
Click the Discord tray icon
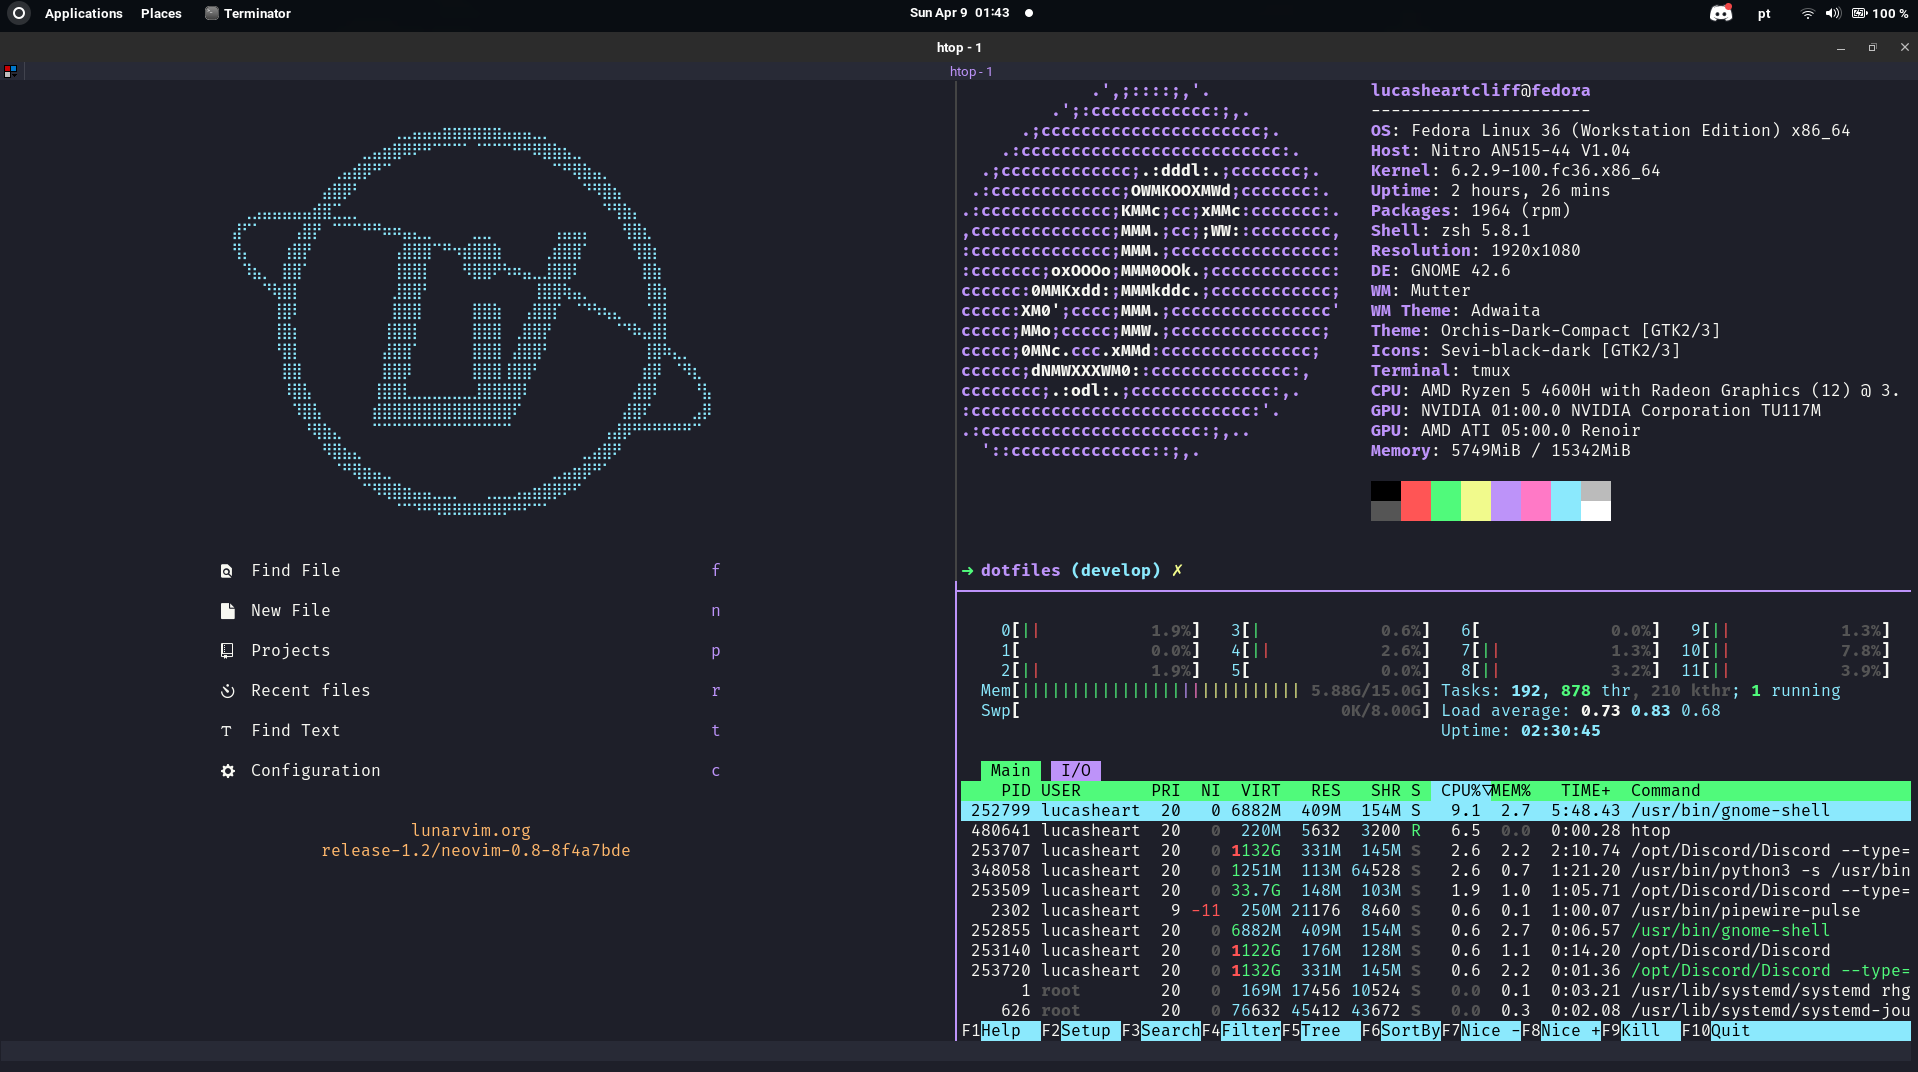coord(1720,13)
